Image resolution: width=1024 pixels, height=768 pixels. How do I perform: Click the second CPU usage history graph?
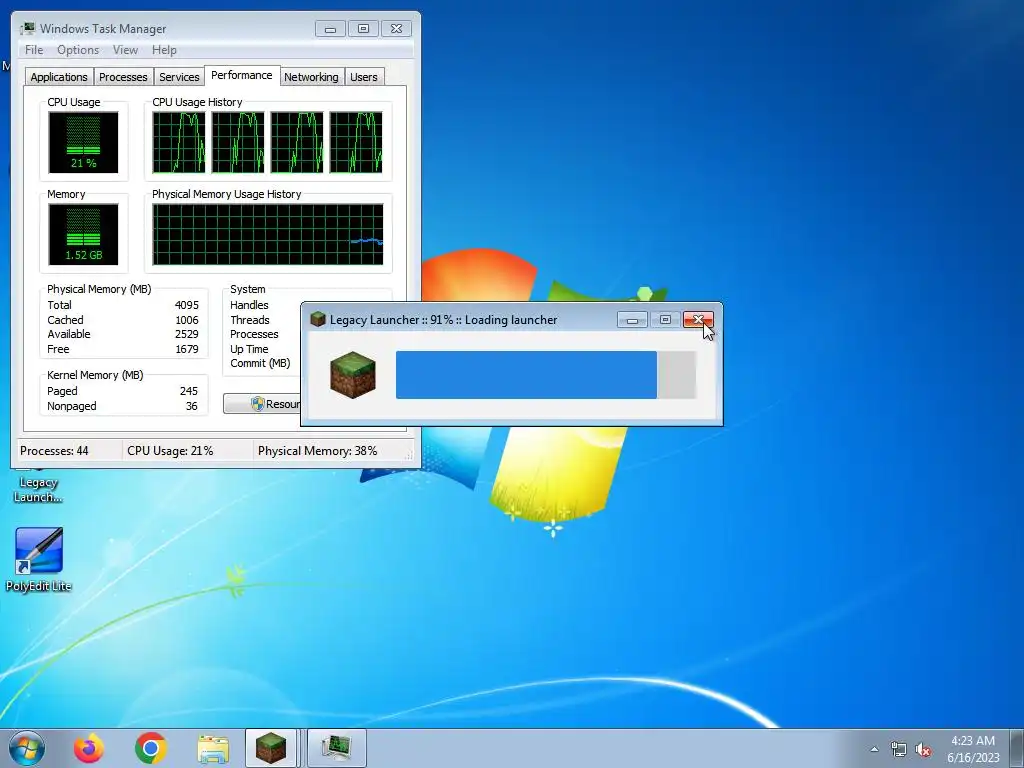(x=238, y=142)
